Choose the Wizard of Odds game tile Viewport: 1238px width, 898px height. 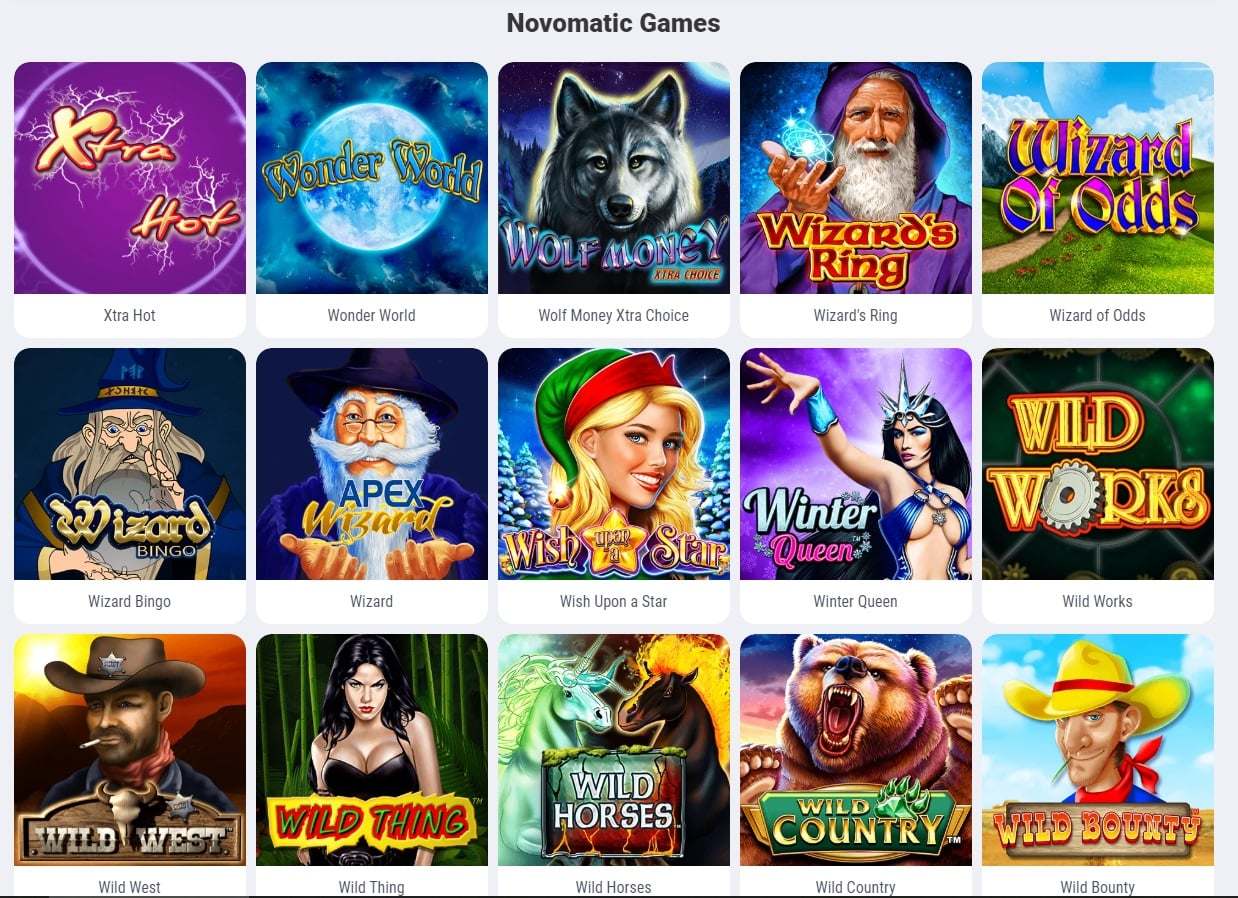click(1098, 178)
